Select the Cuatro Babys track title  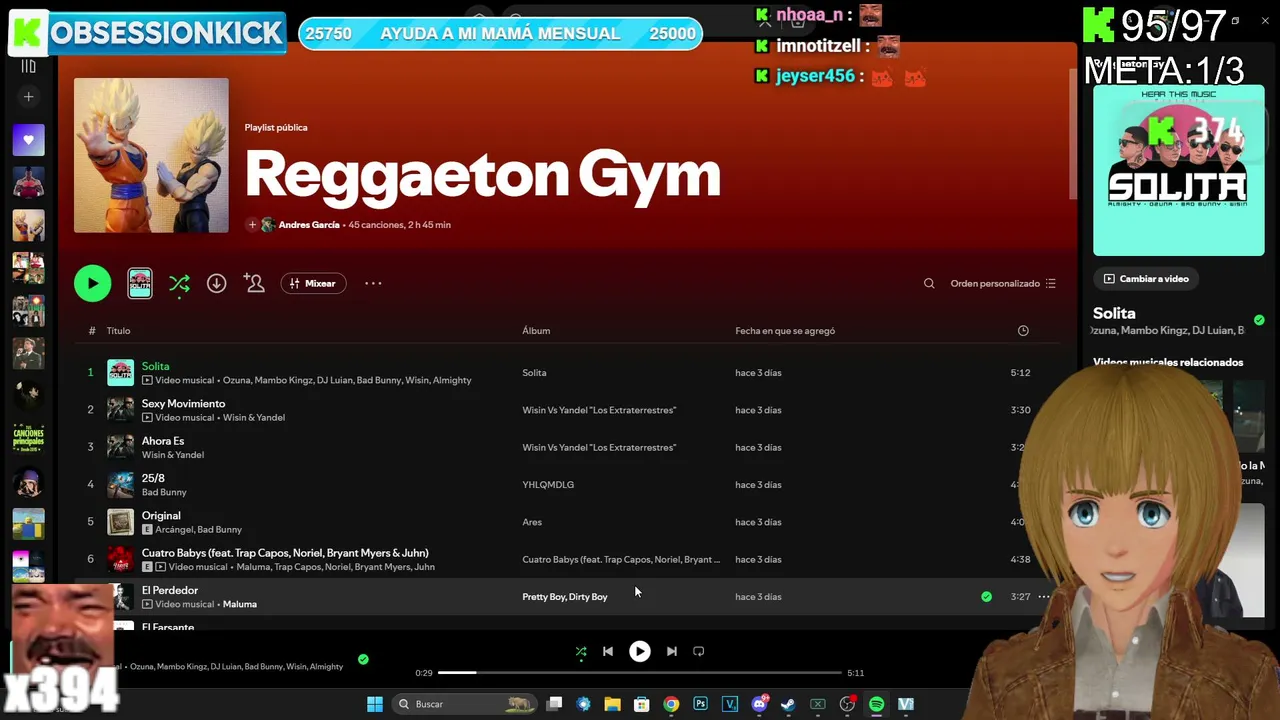click(285, 553)
